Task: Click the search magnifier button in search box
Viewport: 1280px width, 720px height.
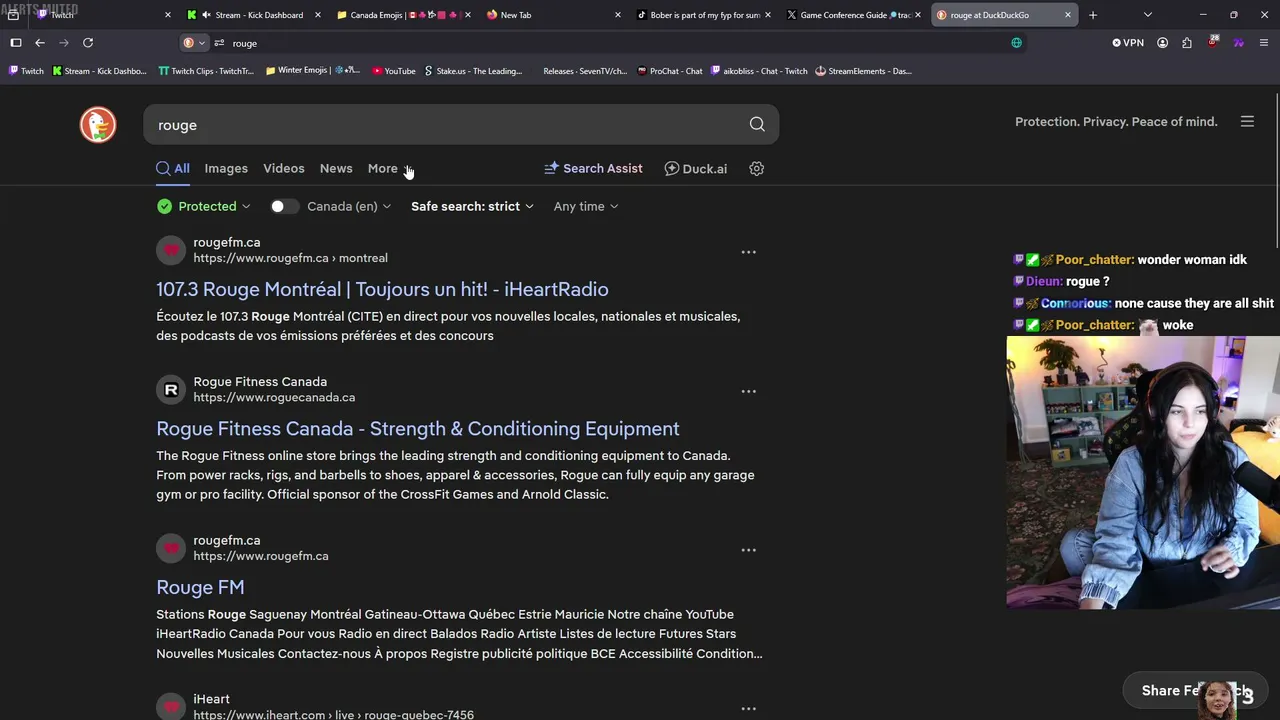Action: tap(757, 124)
